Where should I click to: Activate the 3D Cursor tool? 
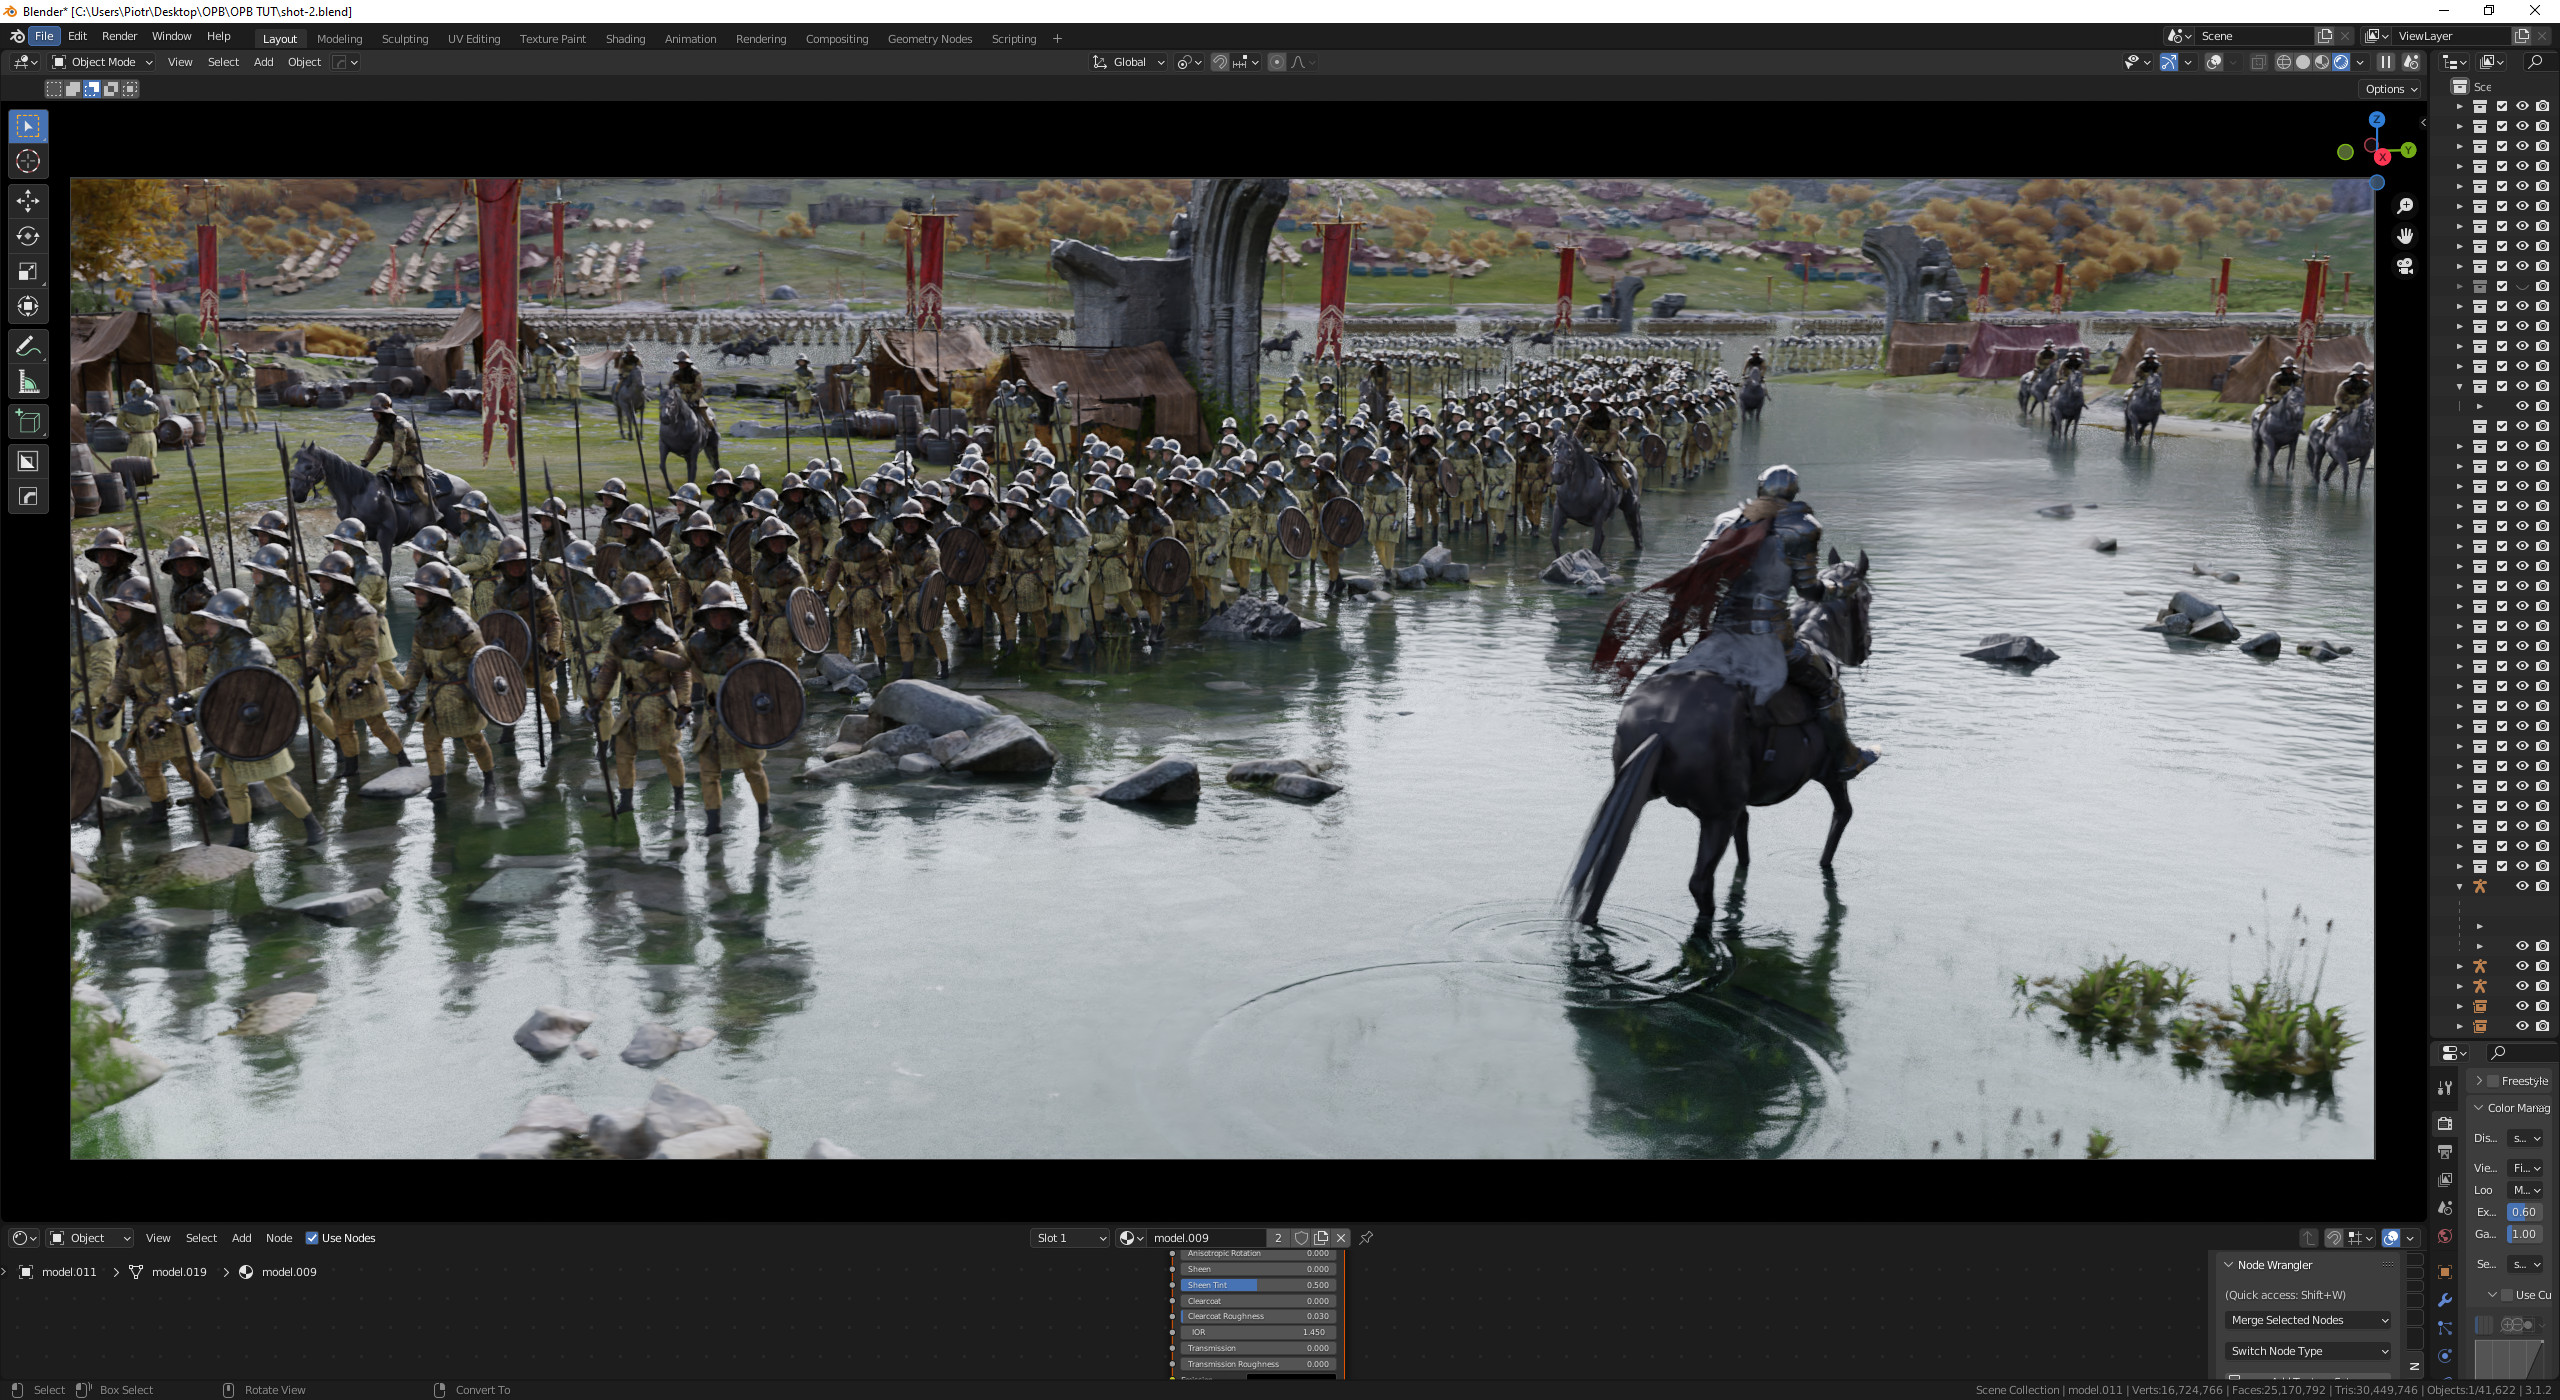(x=28, y=161)
